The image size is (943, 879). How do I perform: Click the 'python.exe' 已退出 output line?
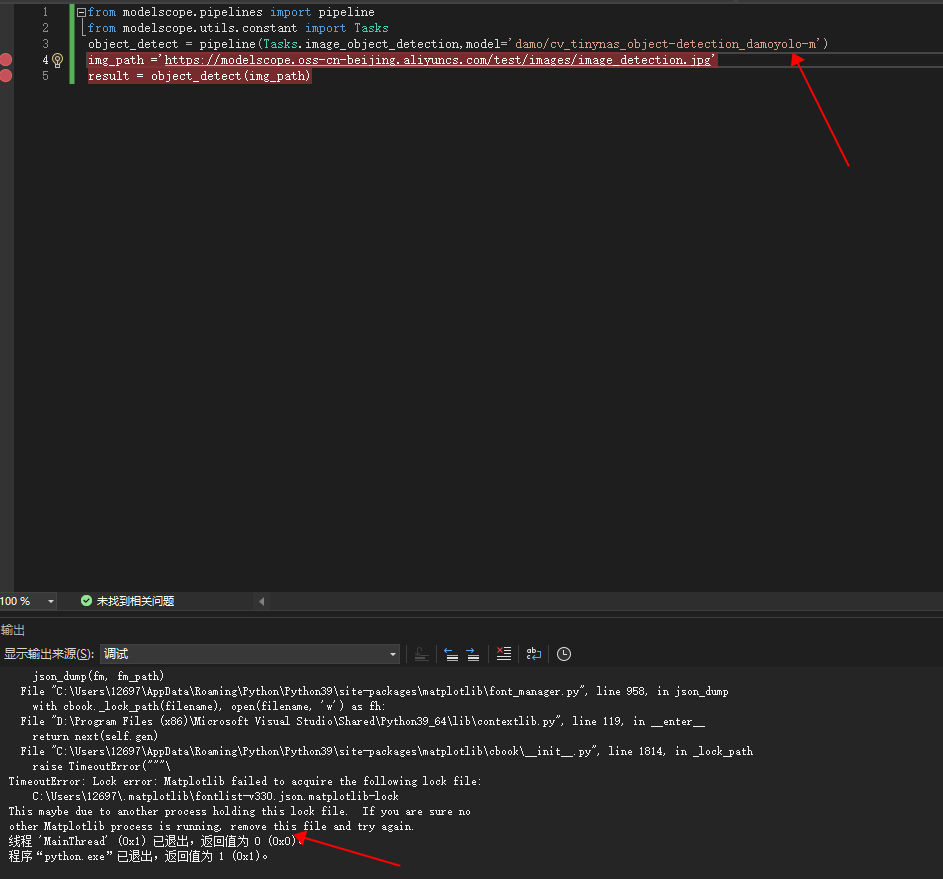138,856
